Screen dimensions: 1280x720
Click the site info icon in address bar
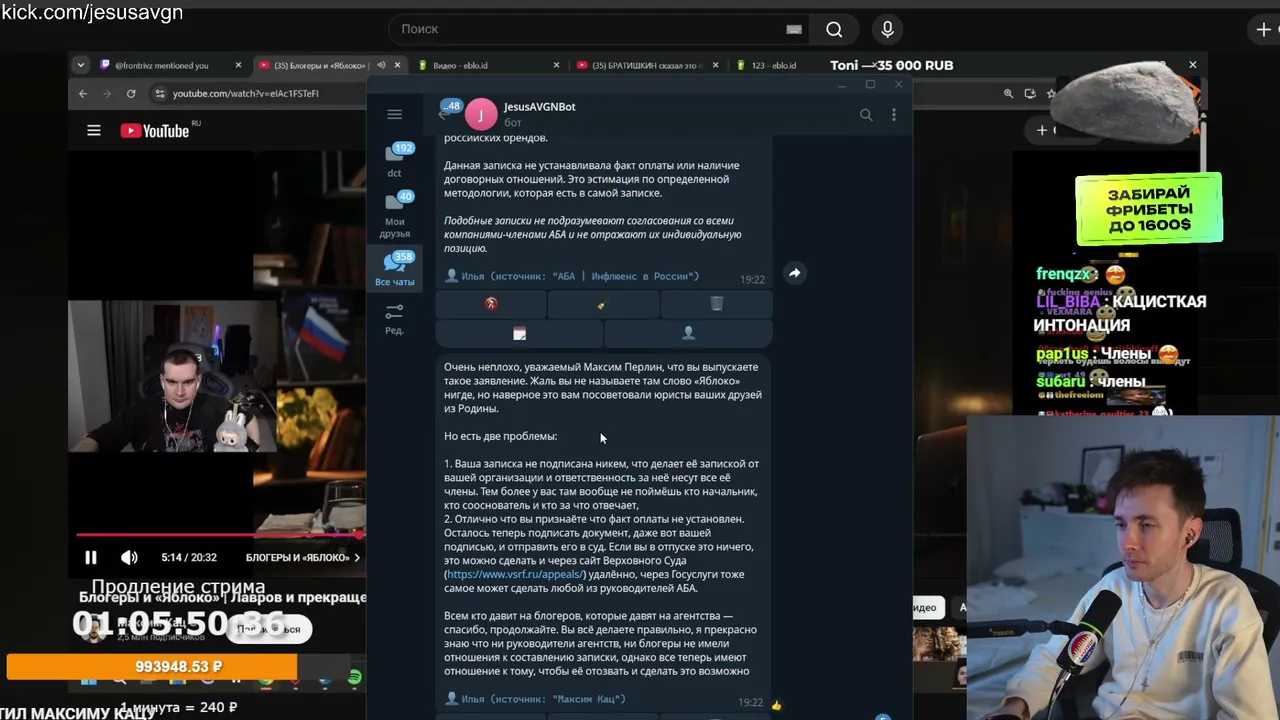[x=159, y=93]
